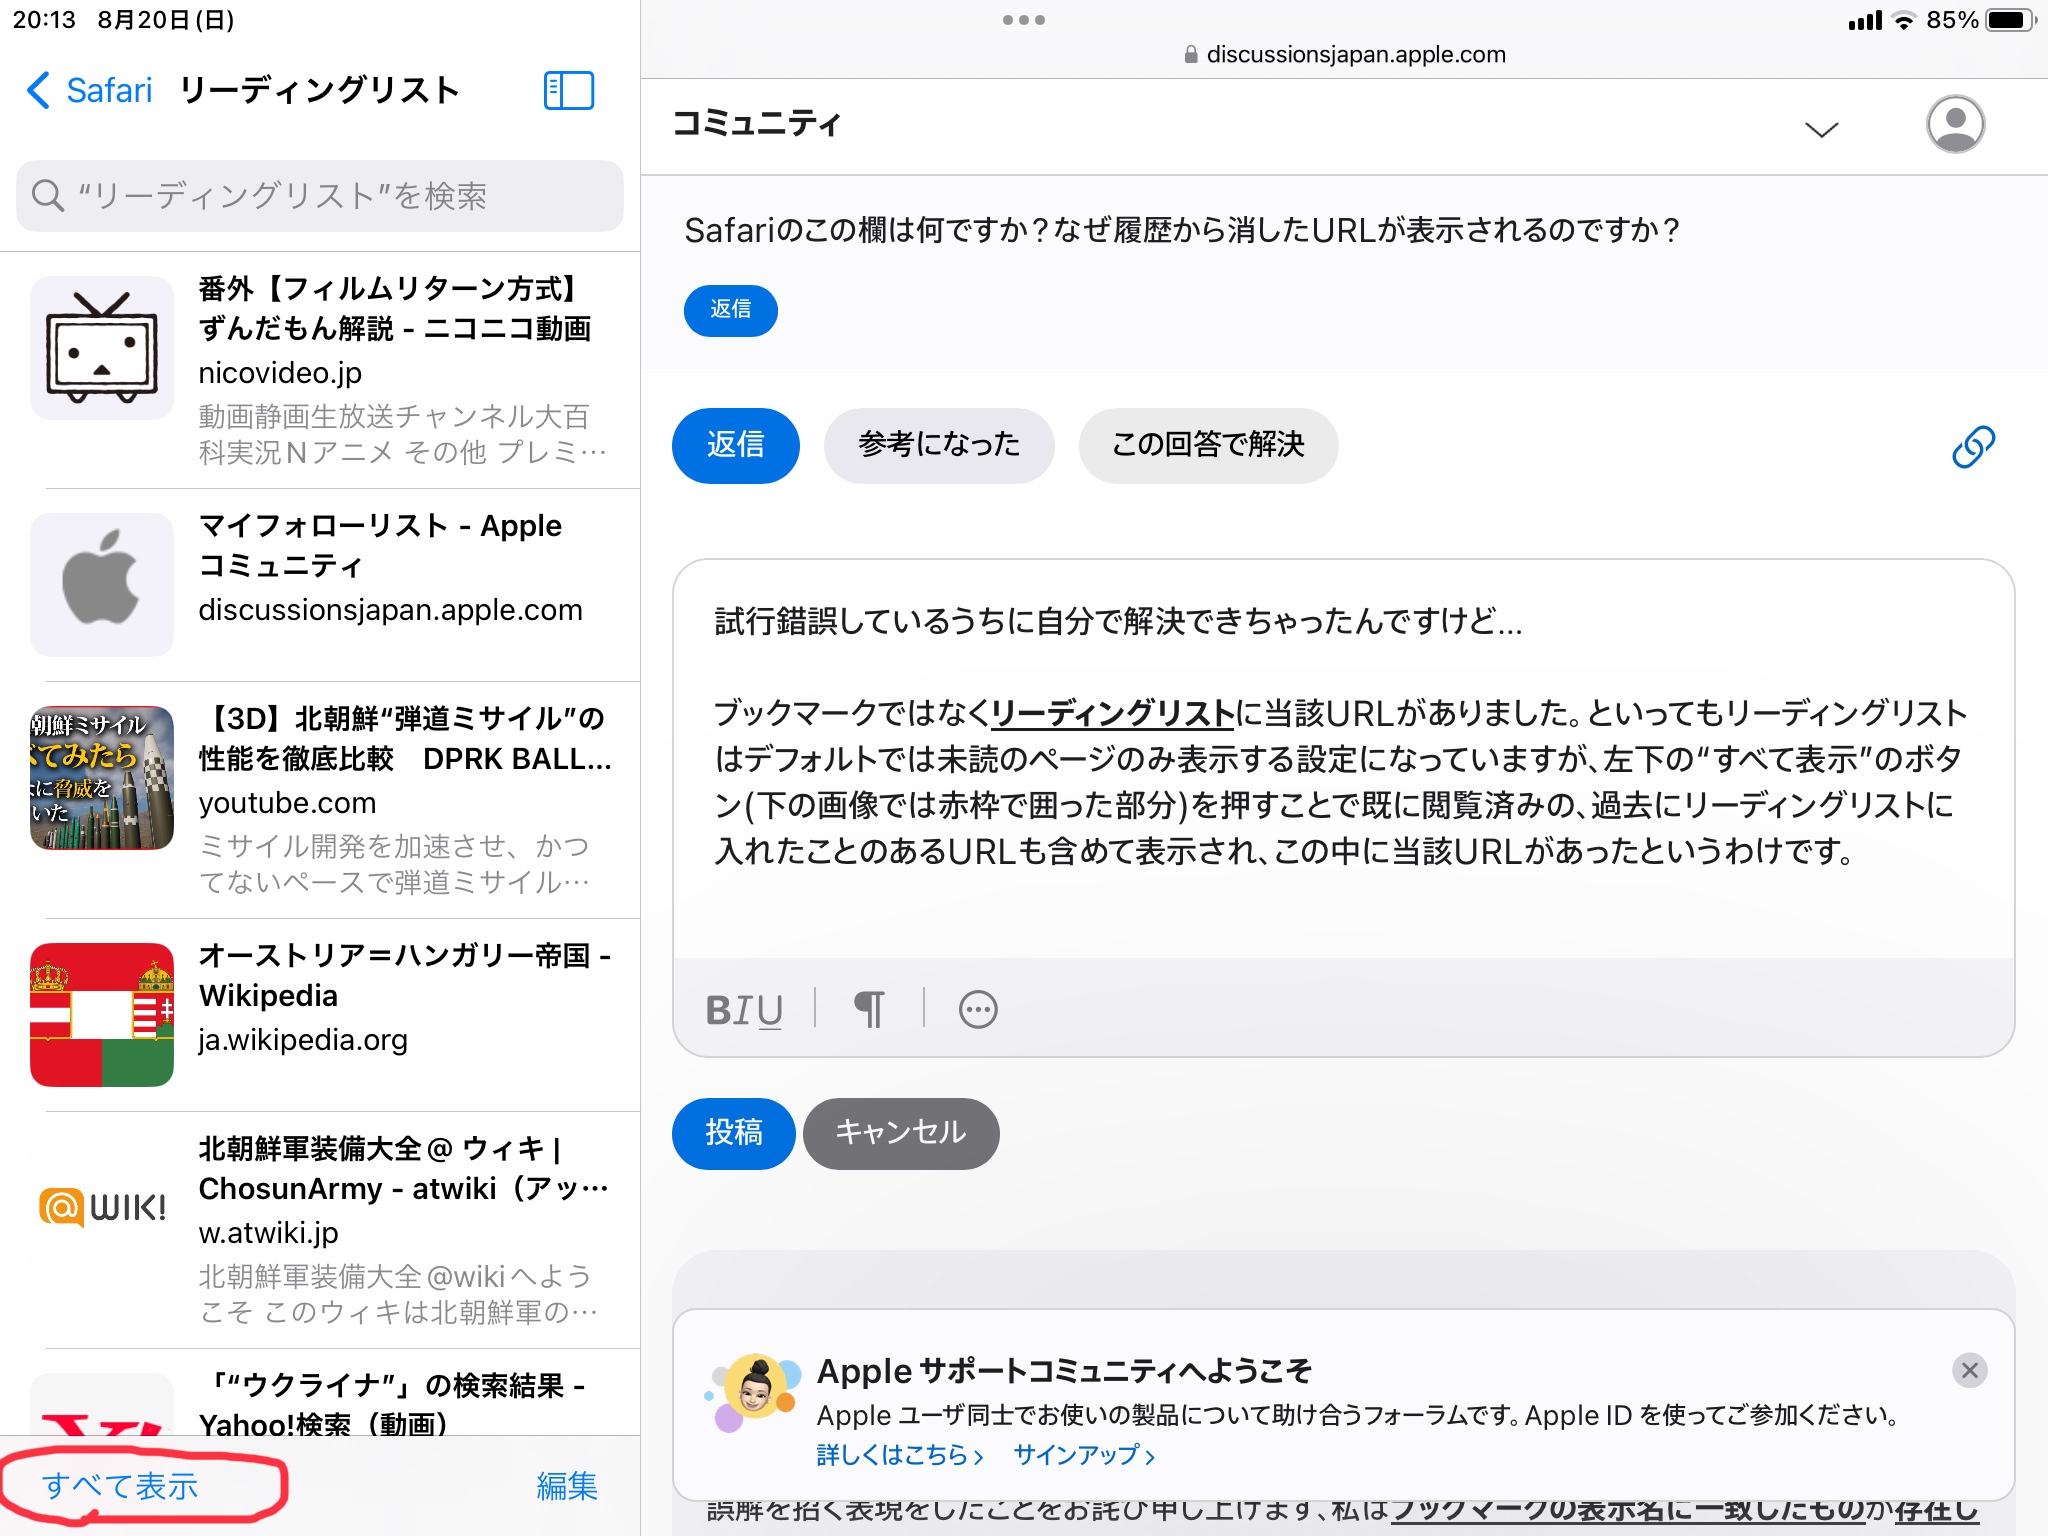
Task: Tap 編集 to edit reading list
Action: coord(566,1486)
